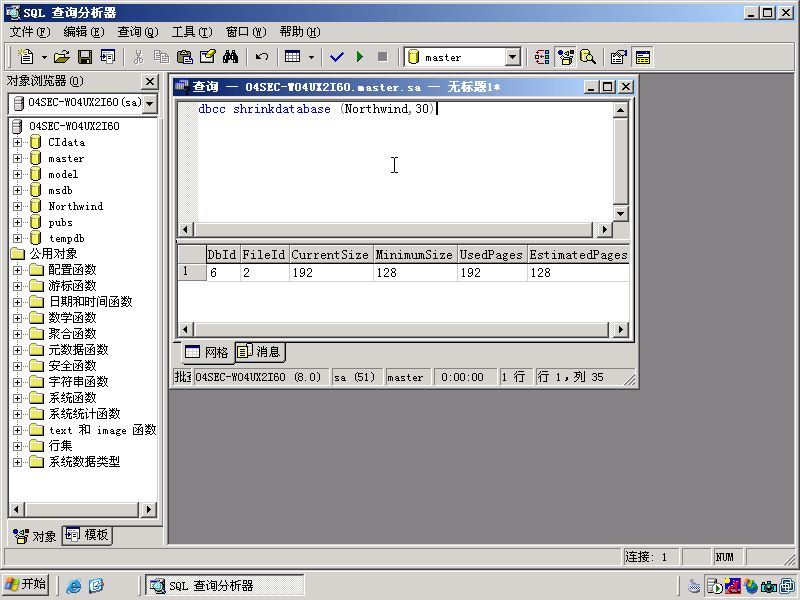Toggle the Object Browser toolbar button
Screen dimensions: 800x600
click(565, 57)
